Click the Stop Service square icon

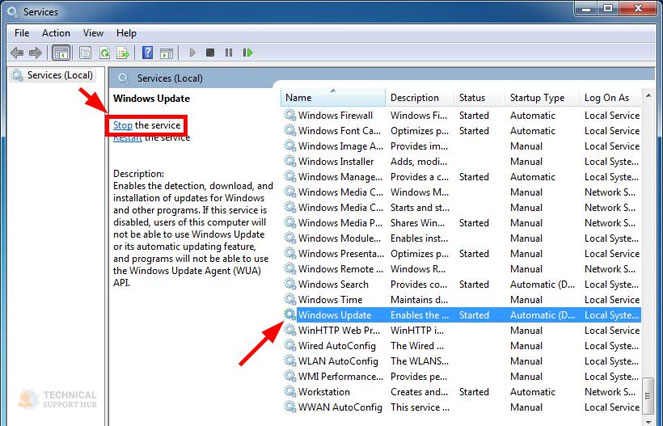210,53
